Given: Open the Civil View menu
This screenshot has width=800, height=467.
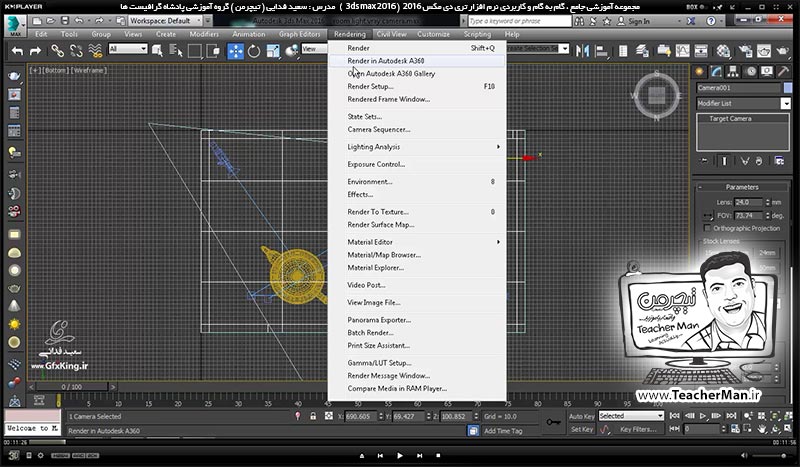Looking at the screenshot, I should point(391,34).
